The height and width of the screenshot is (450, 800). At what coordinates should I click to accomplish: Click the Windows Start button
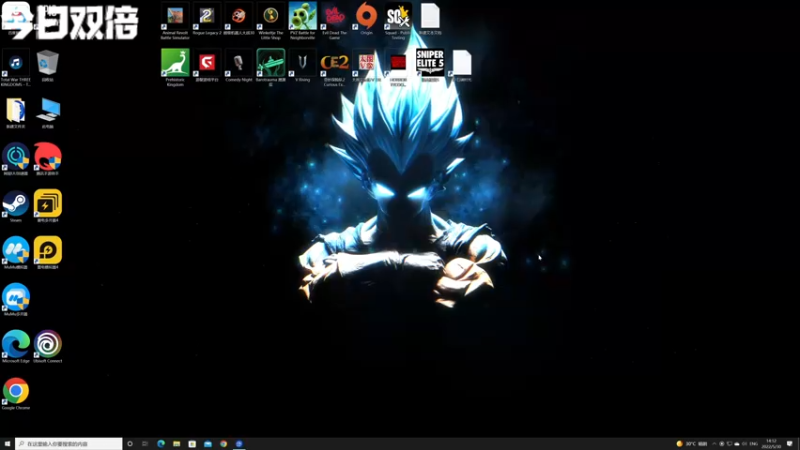pos(7,444)
